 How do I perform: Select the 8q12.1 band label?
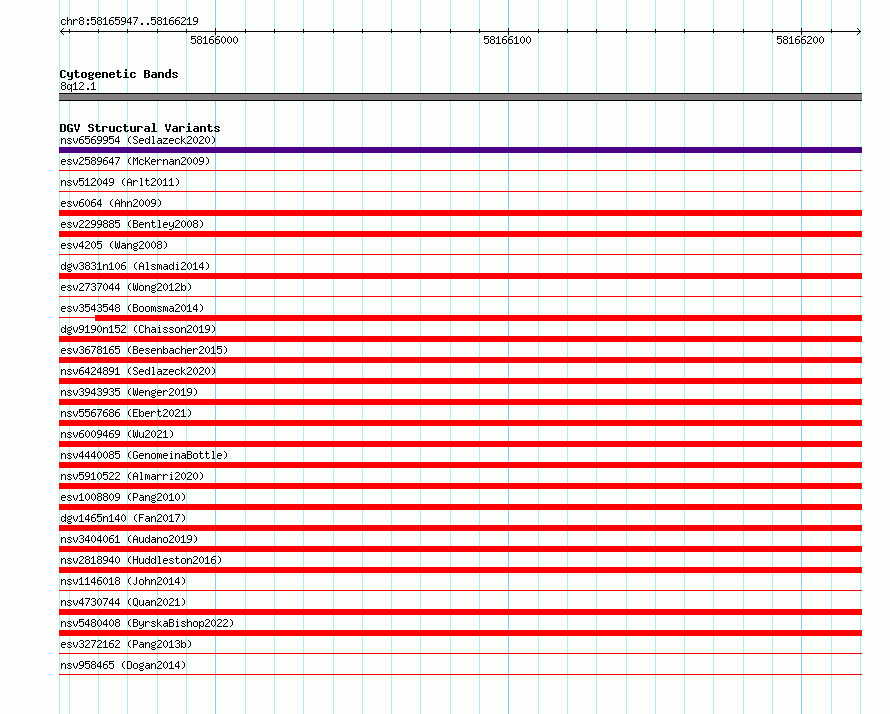click(x=78, y=86)
